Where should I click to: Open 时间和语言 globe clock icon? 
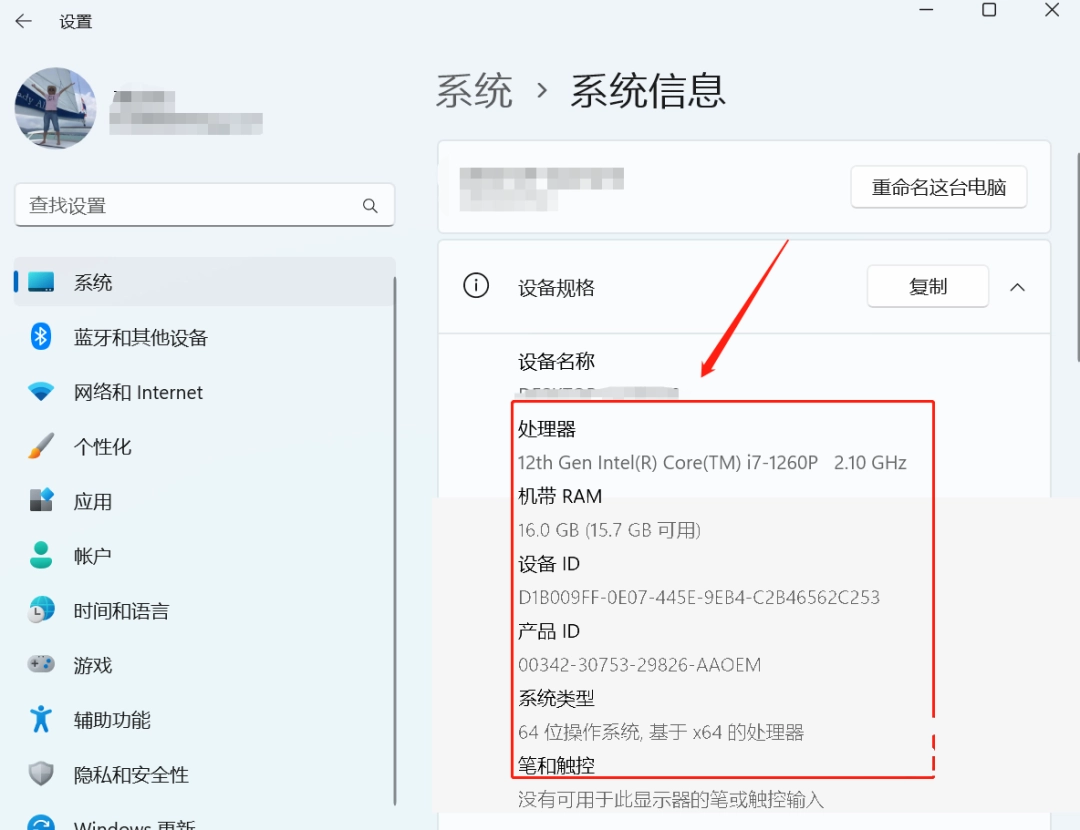click(x=41, y=610)
